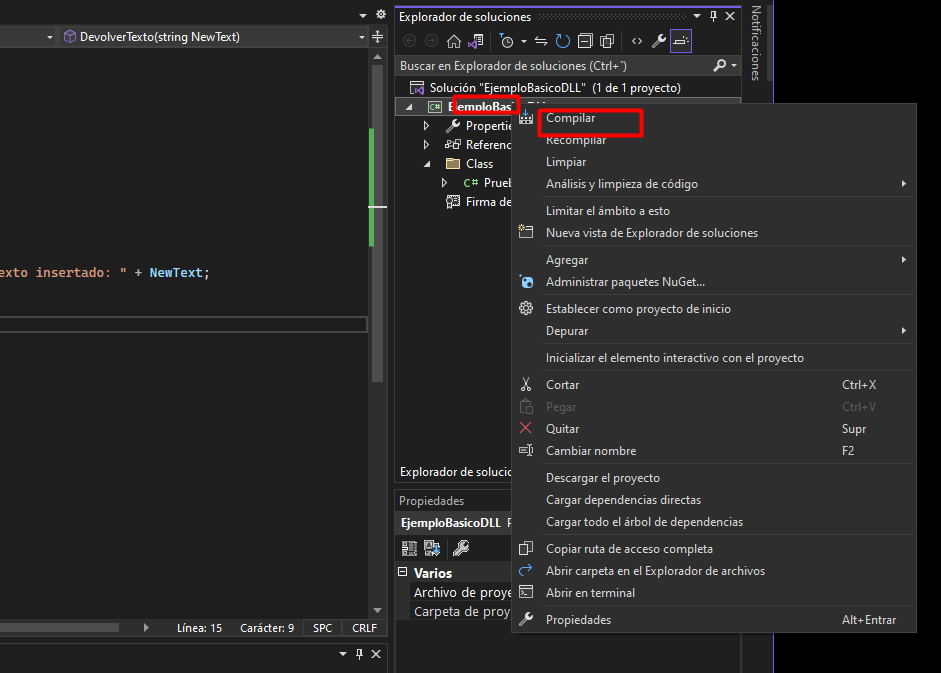Click the view code angle brackets icon
The width and height of the screenshot is (941, 673).
[x=637, y=41]
